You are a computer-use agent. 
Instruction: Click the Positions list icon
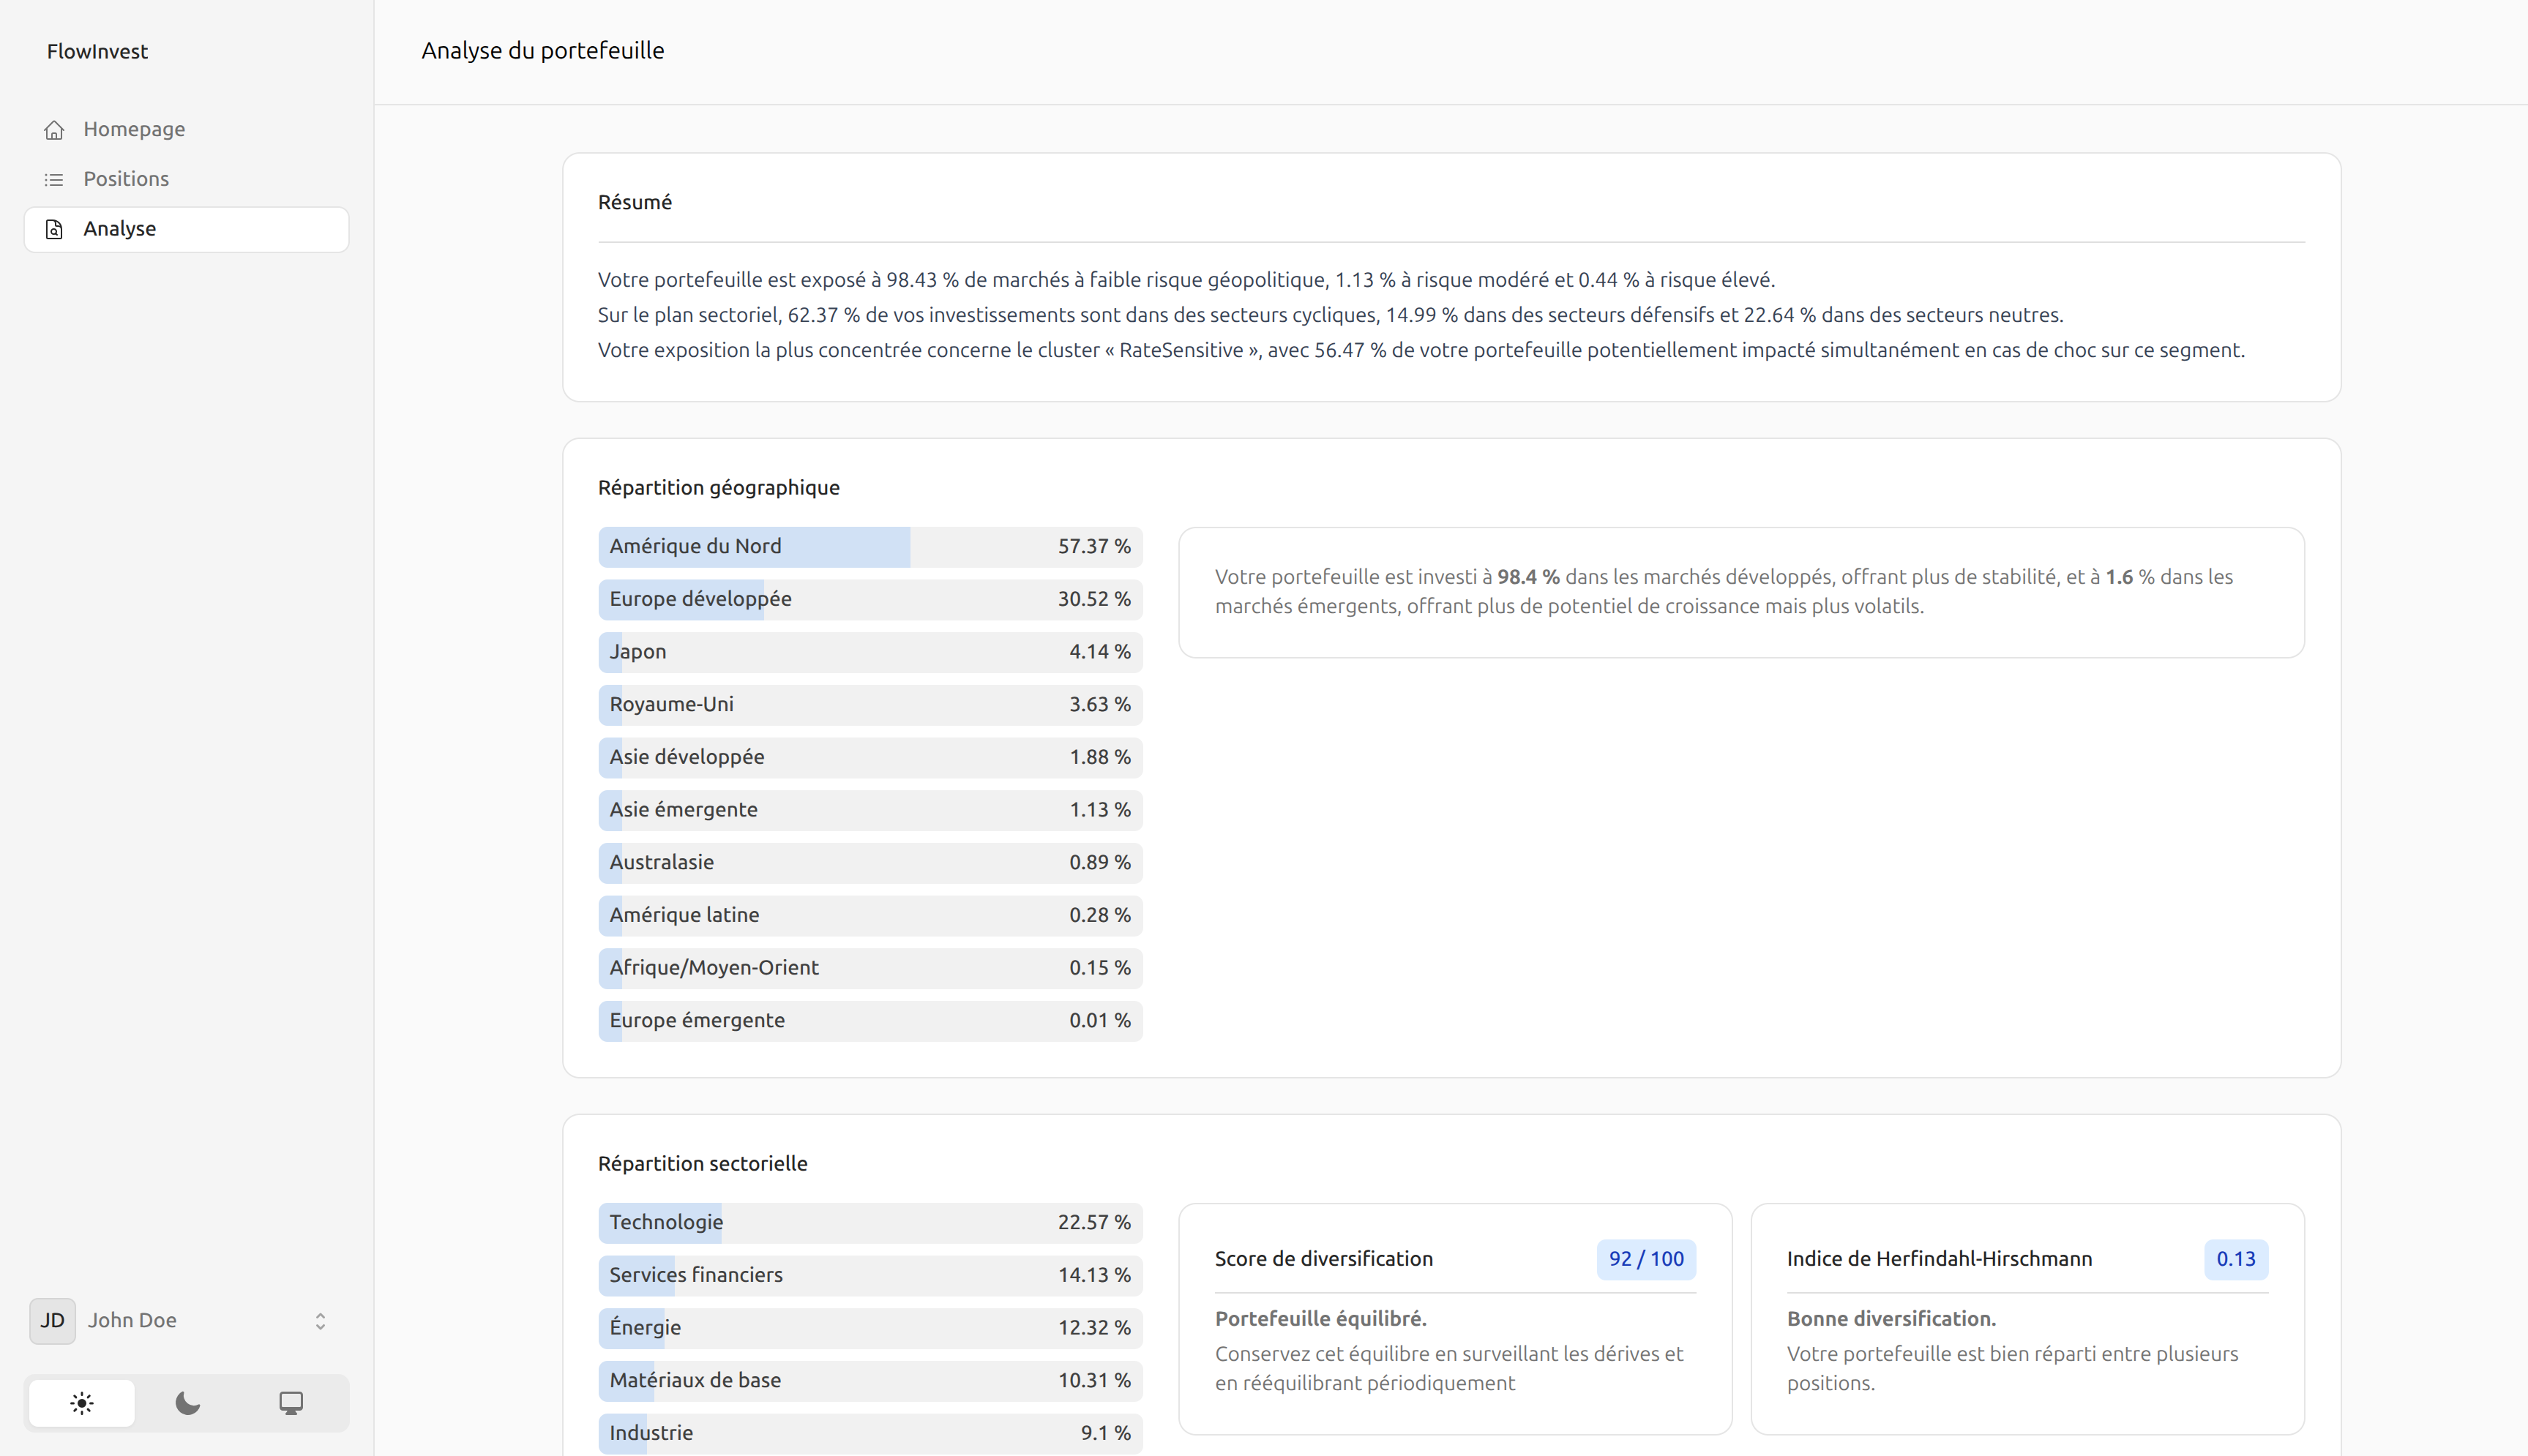tap(54, 180)
